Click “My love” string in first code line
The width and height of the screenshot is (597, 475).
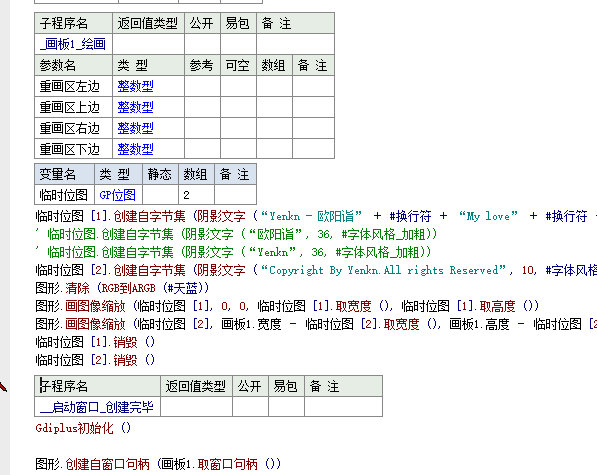click(488, 216)
